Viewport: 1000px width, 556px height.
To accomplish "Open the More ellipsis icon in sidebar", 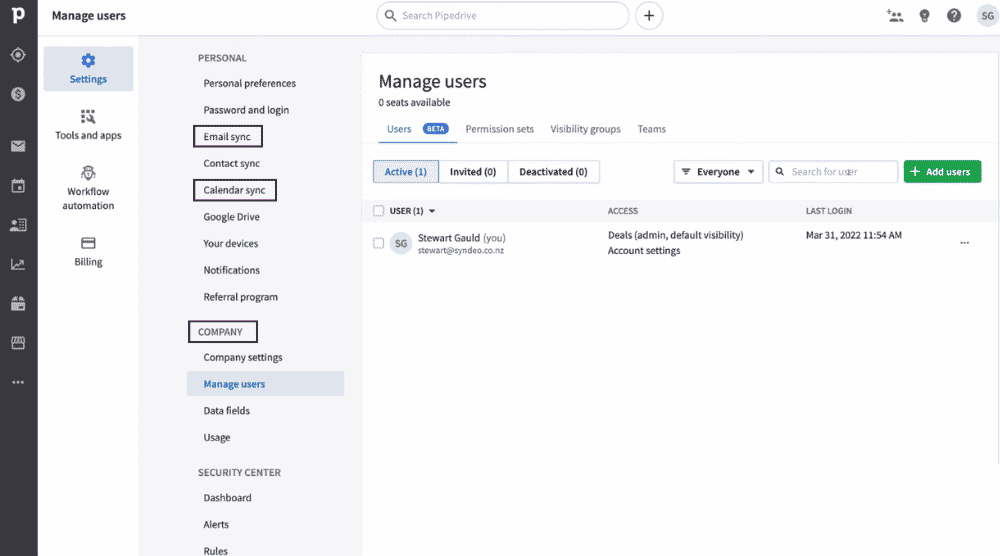I will pos(18,383).
